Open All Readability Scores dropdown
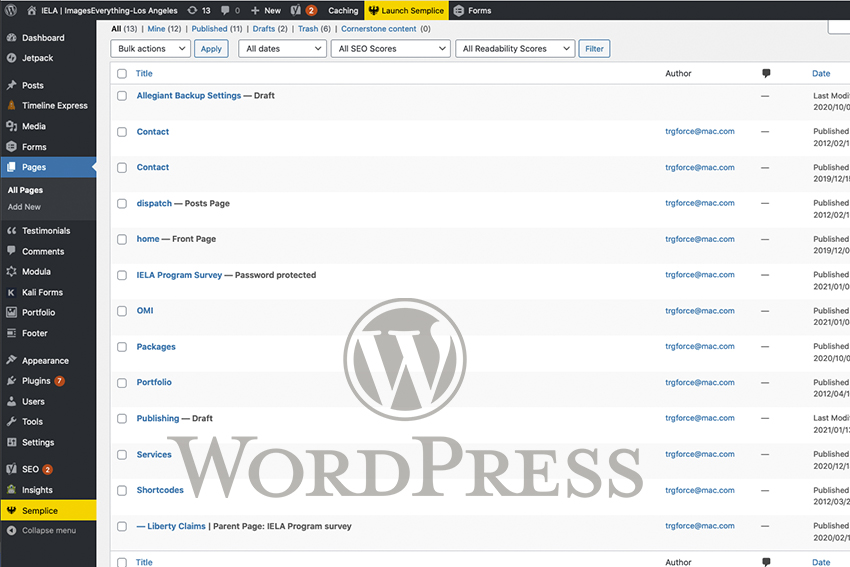 515,49
